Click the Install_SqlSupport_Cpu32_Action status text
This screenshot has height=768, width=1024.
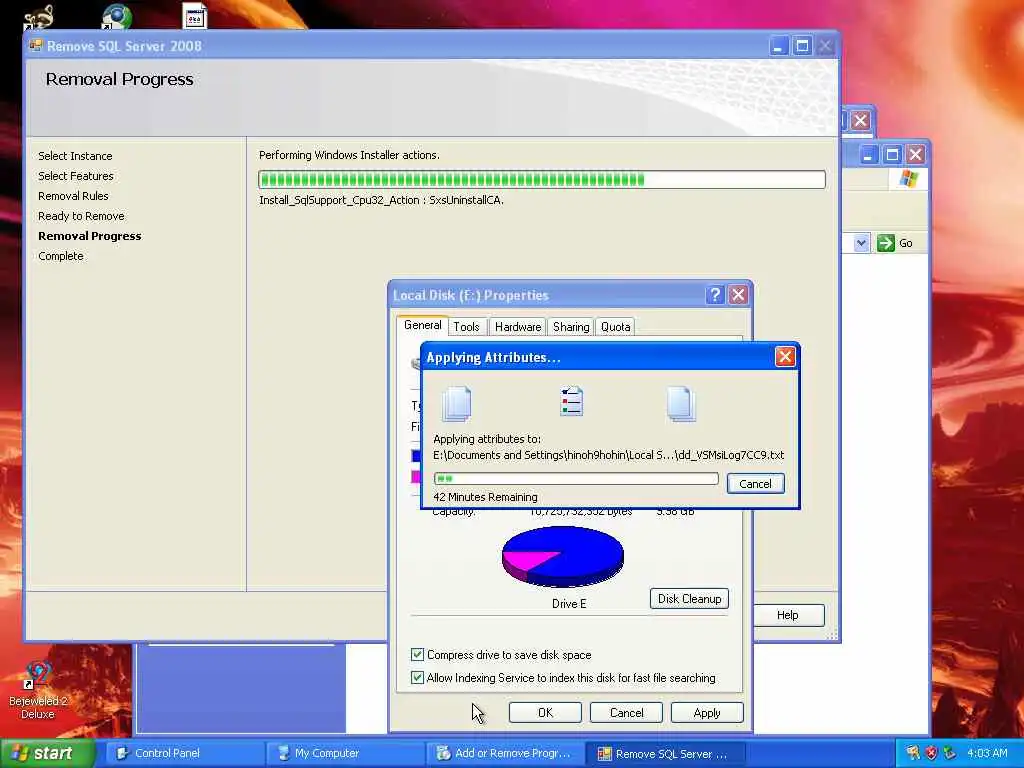coord(381,200)
